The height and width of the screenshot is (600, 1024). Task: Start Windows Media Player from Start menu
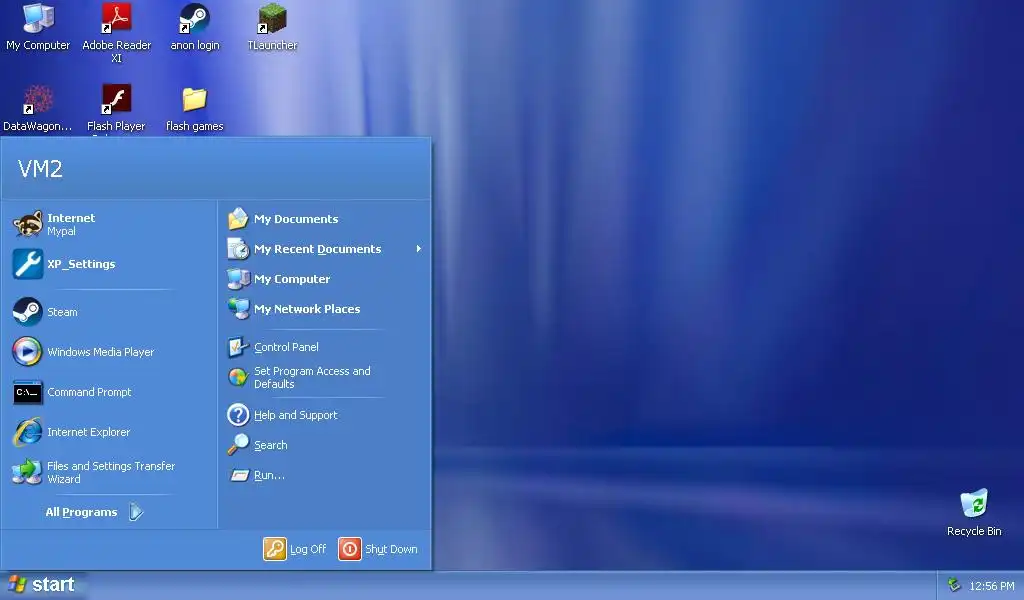(110, 352)
